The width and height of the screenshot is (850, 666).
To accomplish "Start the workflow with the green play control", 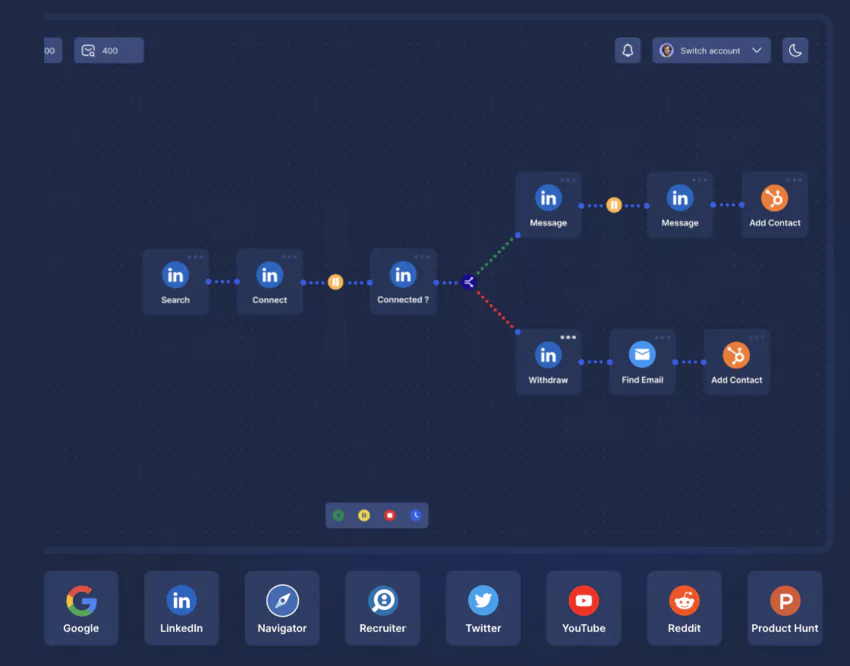I will click(338, 515).
